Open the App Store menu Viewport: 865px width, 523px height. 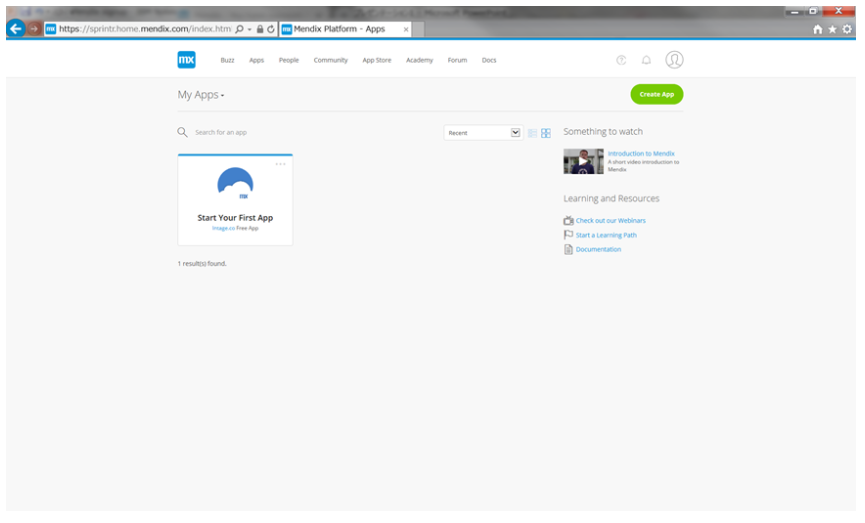(x=377, y=60)
